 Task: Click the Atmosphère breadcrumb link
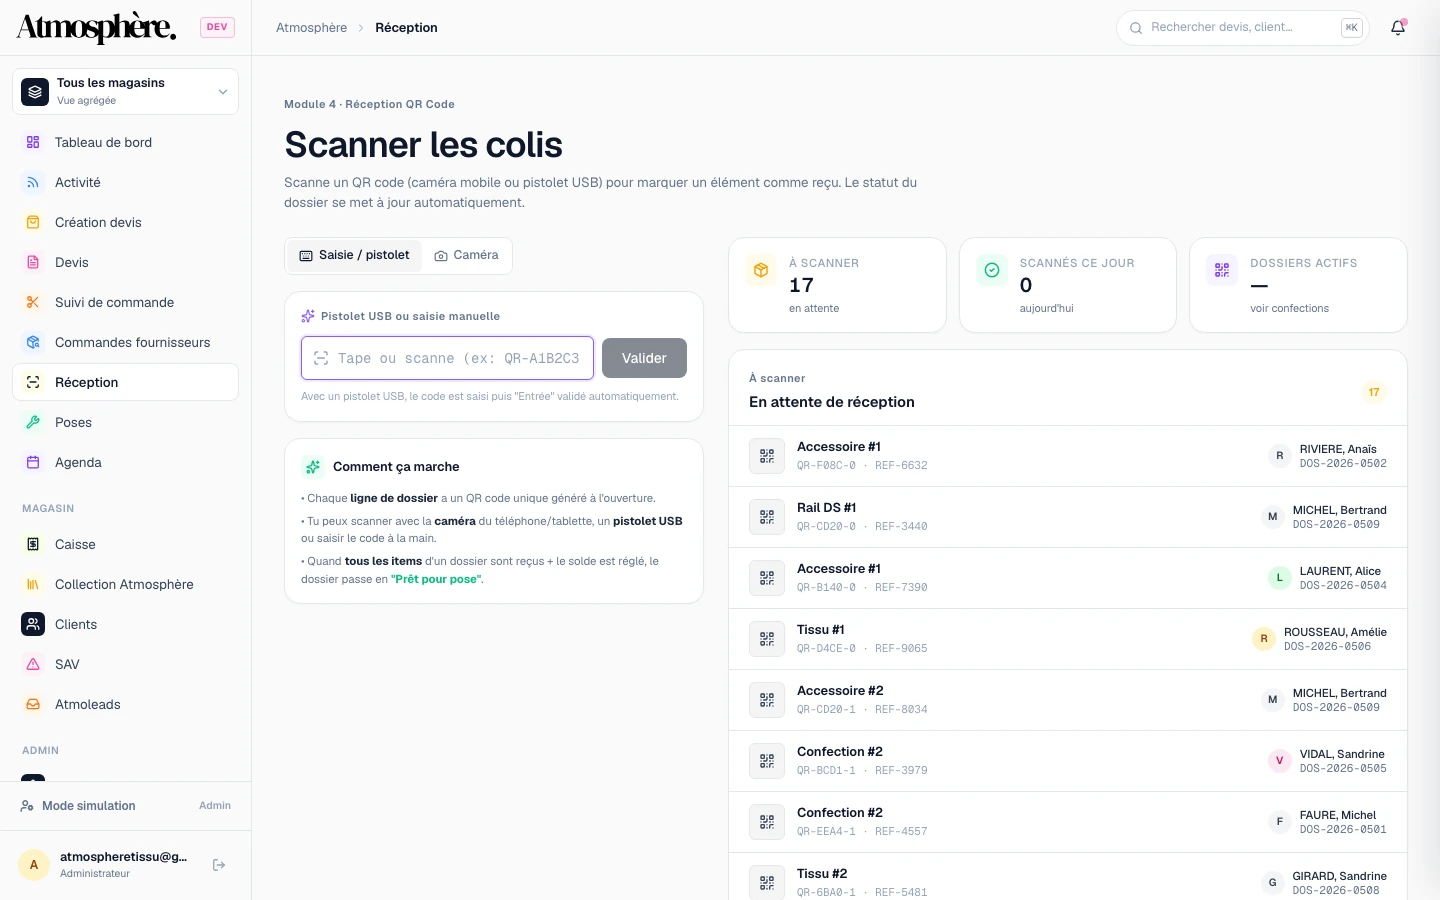coord(312,28)
